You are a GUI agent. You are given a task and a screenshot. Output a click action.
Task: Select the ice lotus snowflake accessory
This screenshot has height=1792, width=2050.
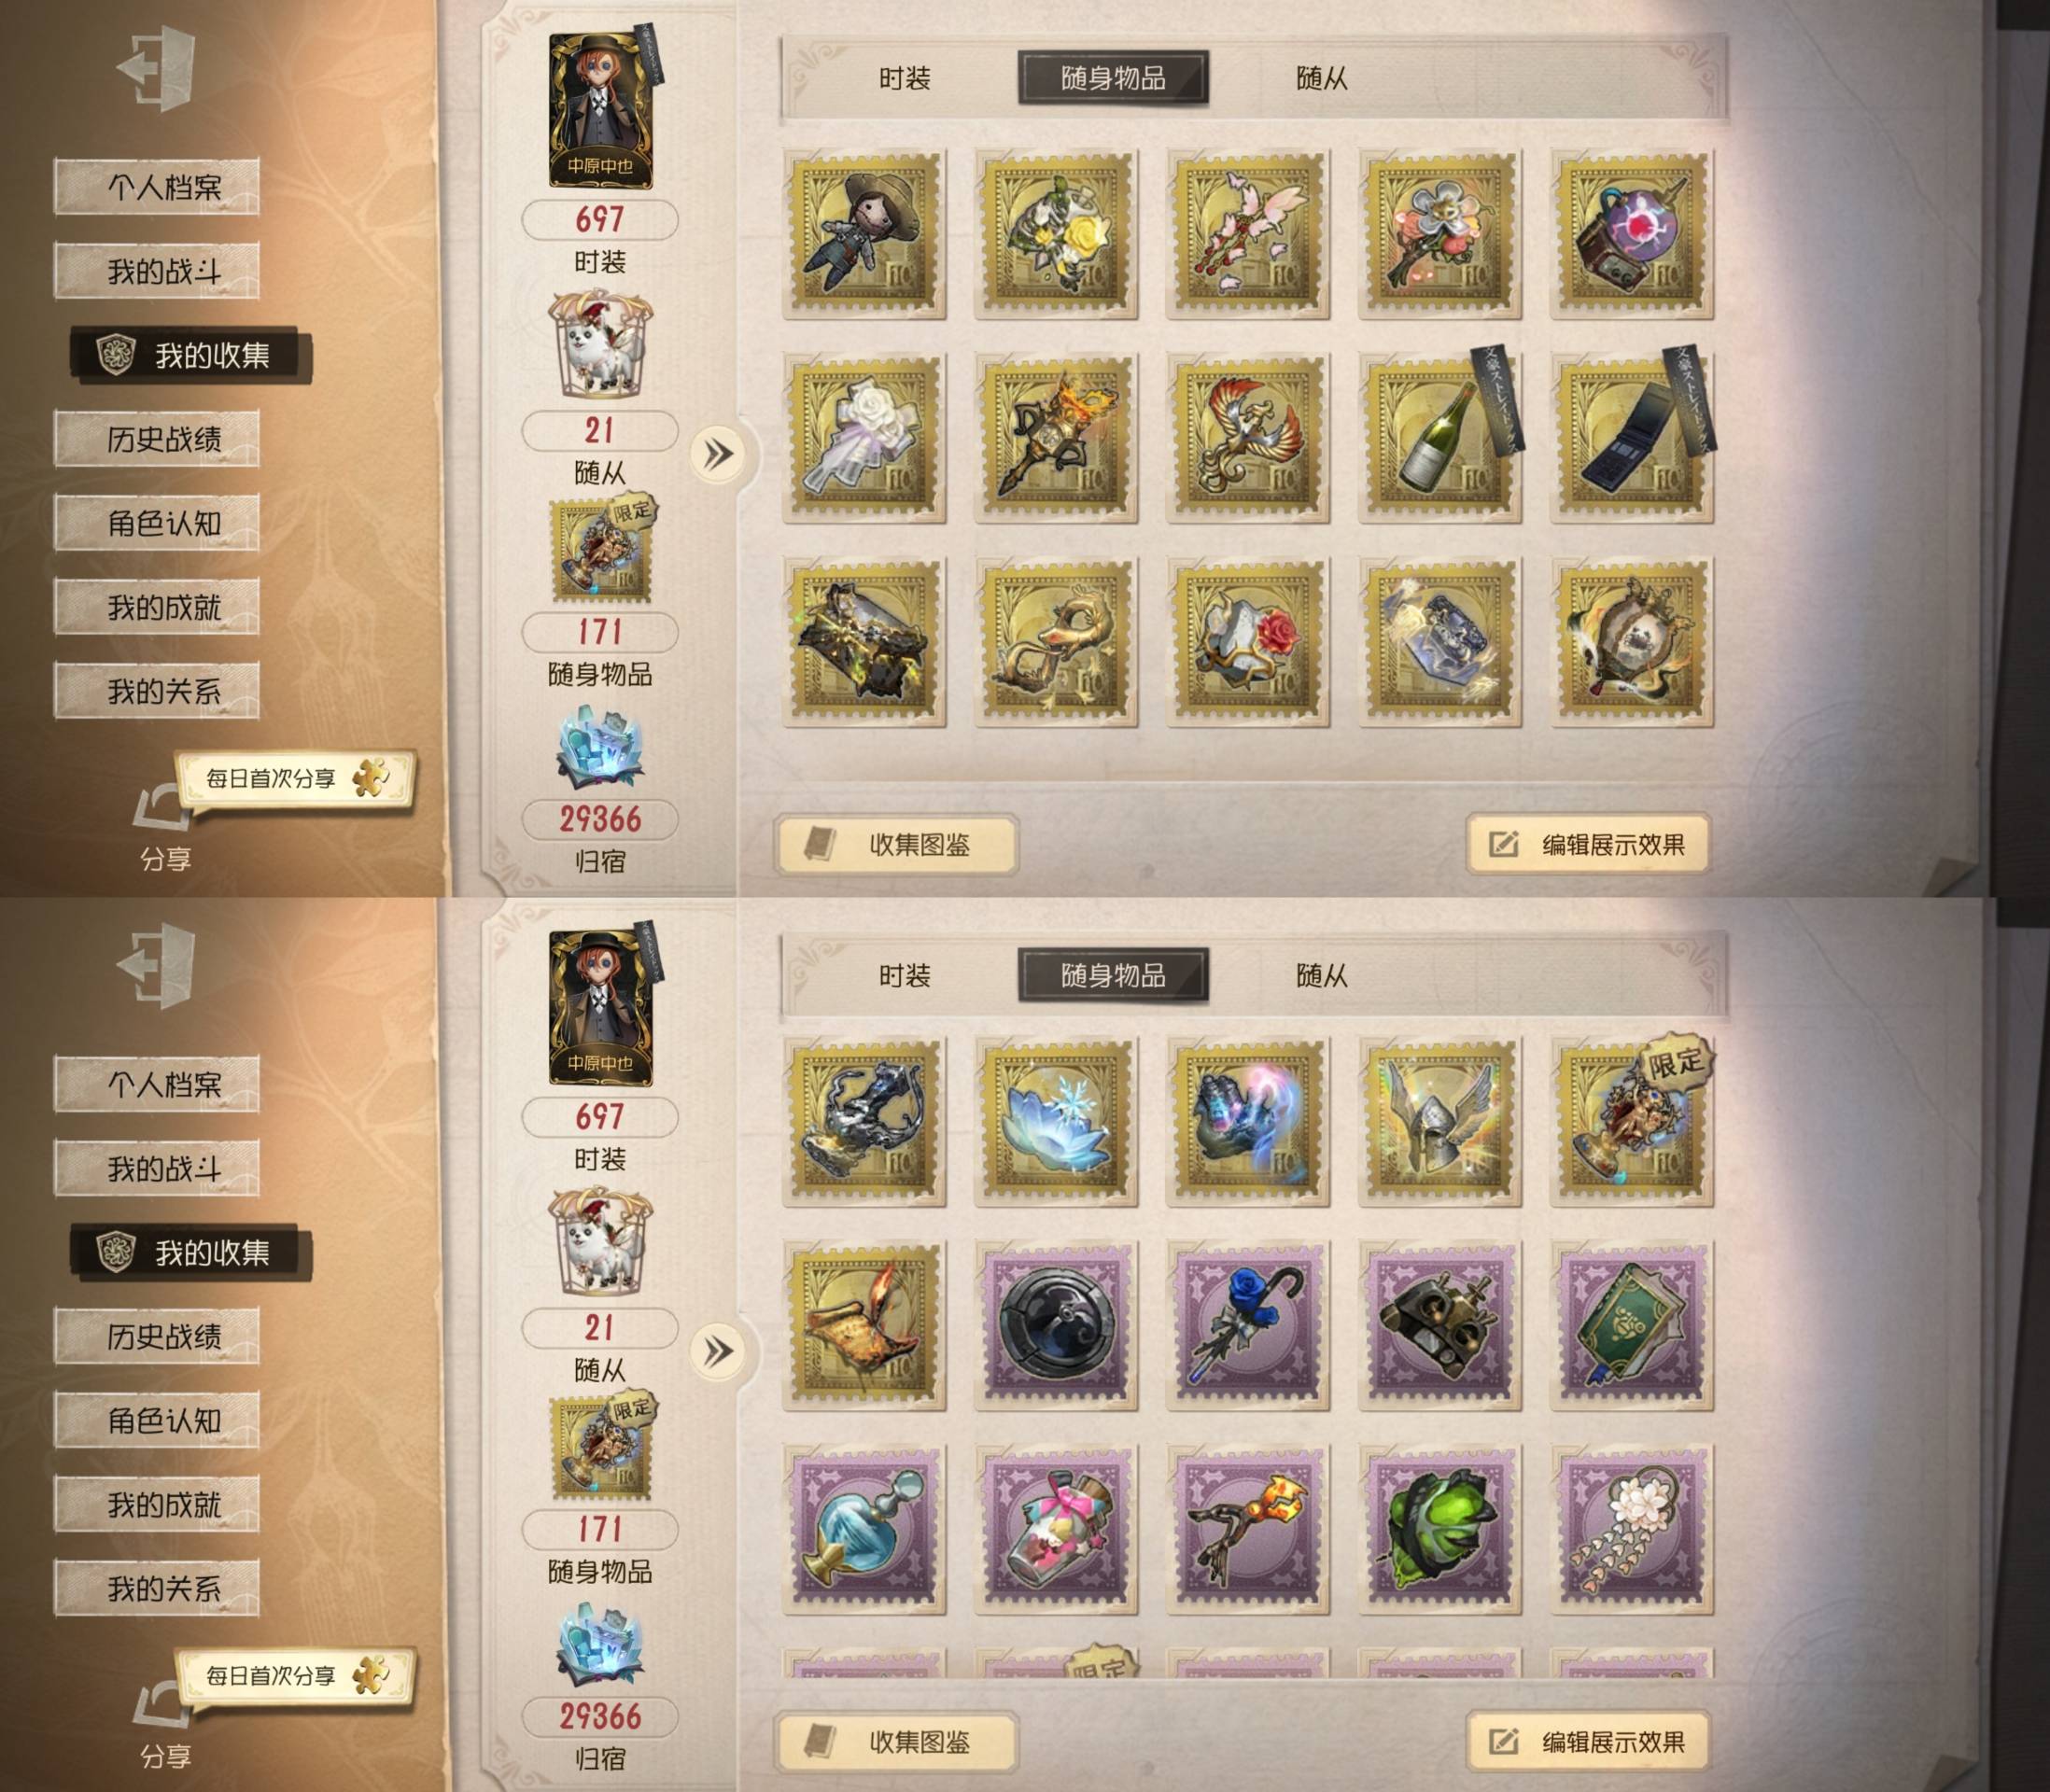point(1056,1122)
